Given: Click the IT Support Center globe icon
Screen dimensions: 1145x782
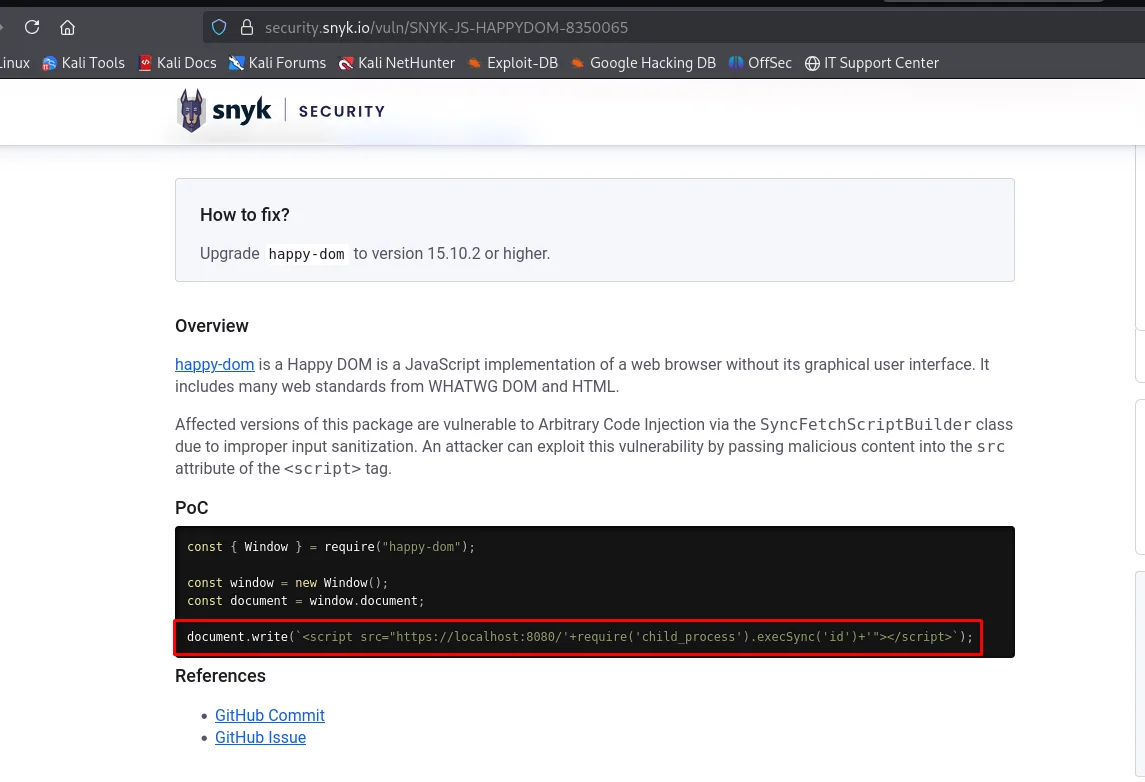Looking at the screenshot, I should (x=812, y=64).
